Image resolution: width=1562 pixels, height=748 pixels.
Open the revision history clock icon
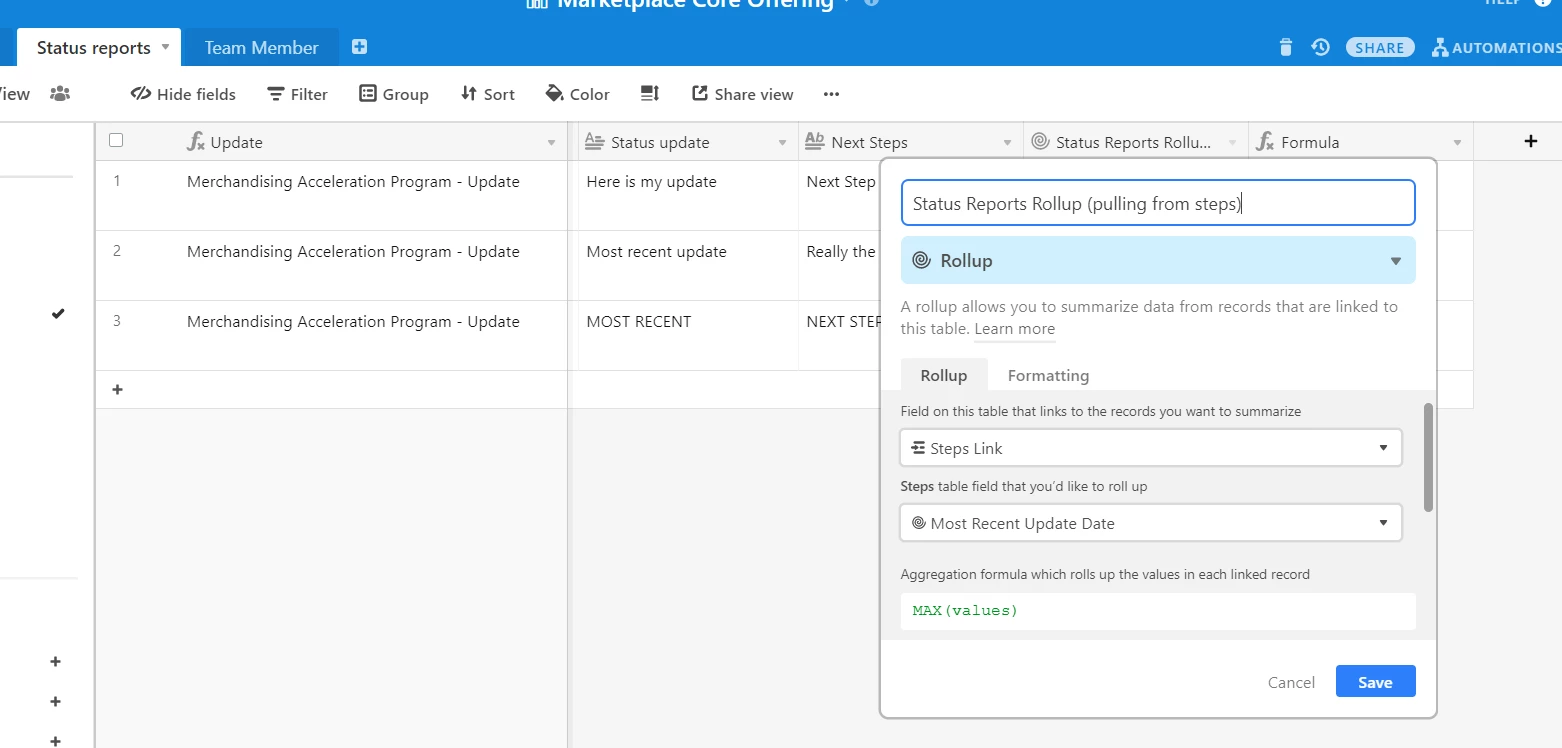click(1320, 47)
